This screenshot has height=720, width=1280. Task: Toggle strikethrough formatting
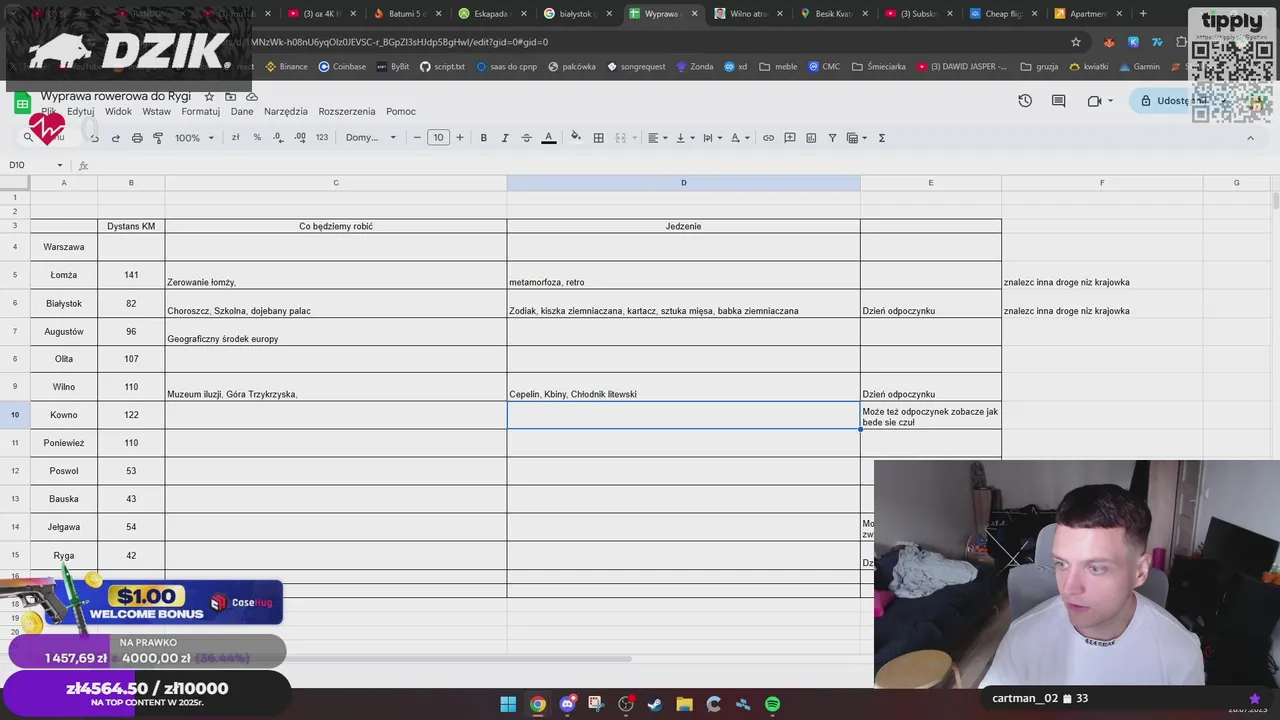(x=526, y=138)
